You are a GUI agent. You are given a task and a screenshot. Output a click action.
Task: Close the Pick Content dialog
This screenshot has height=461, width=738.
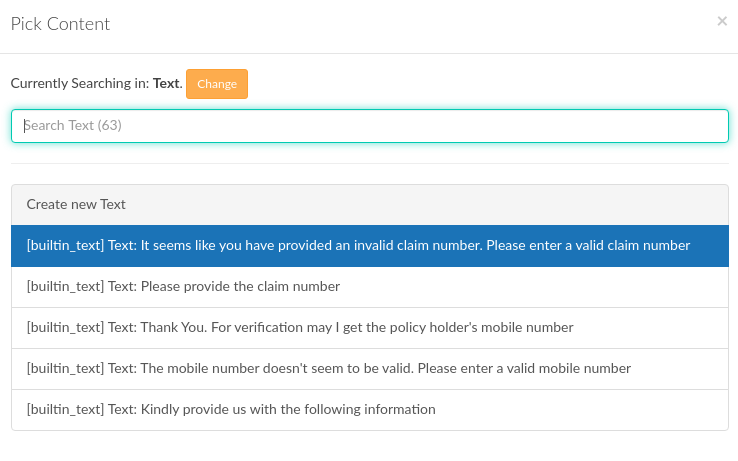[x=722, y=21]
